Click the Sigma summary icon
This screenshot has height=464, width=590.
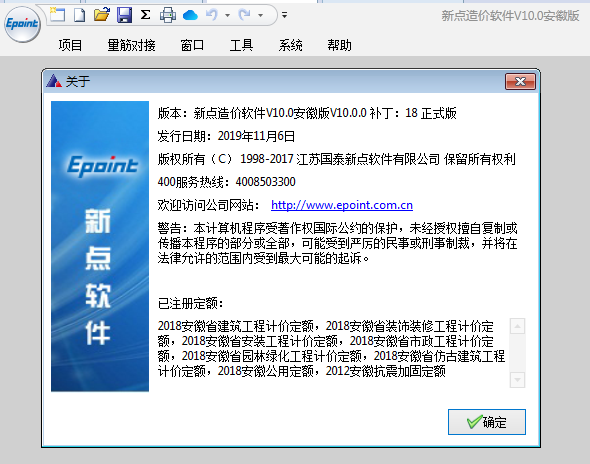pyautogui.click(x=145, y=15)
